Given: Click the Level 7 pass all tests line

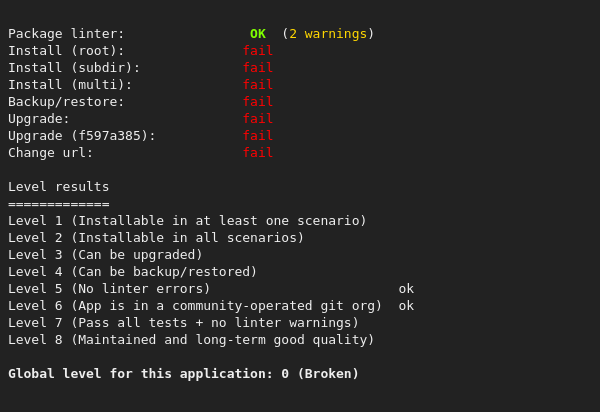Looking at the screenshot, I should [183, 323].
